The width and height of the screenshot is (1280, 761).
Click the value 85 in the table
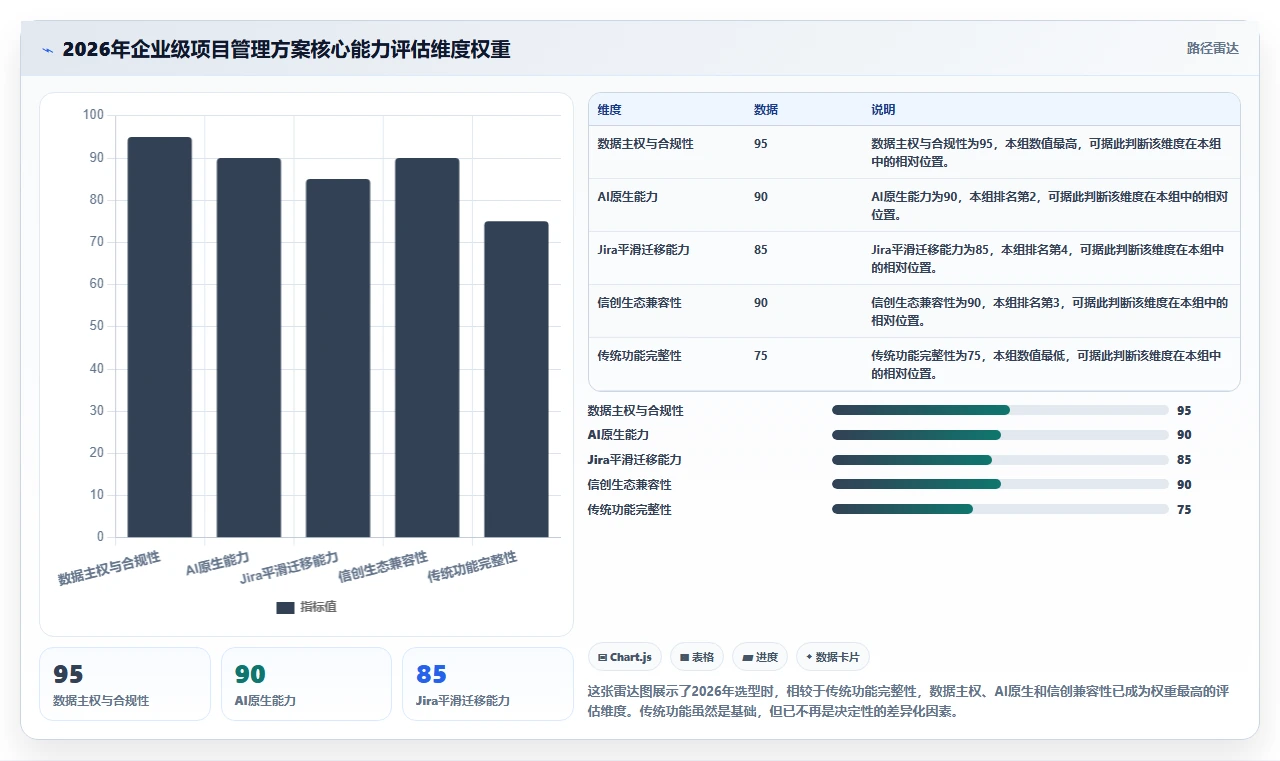tap(761, 250)
